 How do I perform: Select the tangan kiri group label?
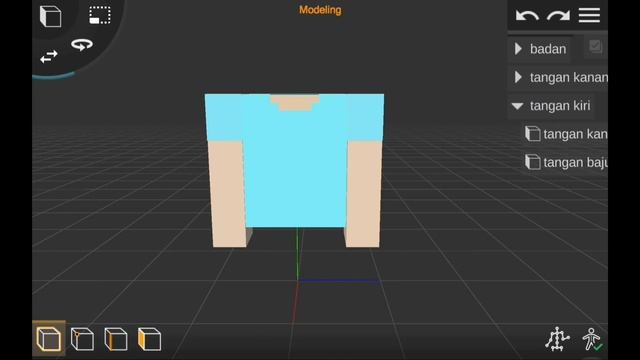[560, 106]
